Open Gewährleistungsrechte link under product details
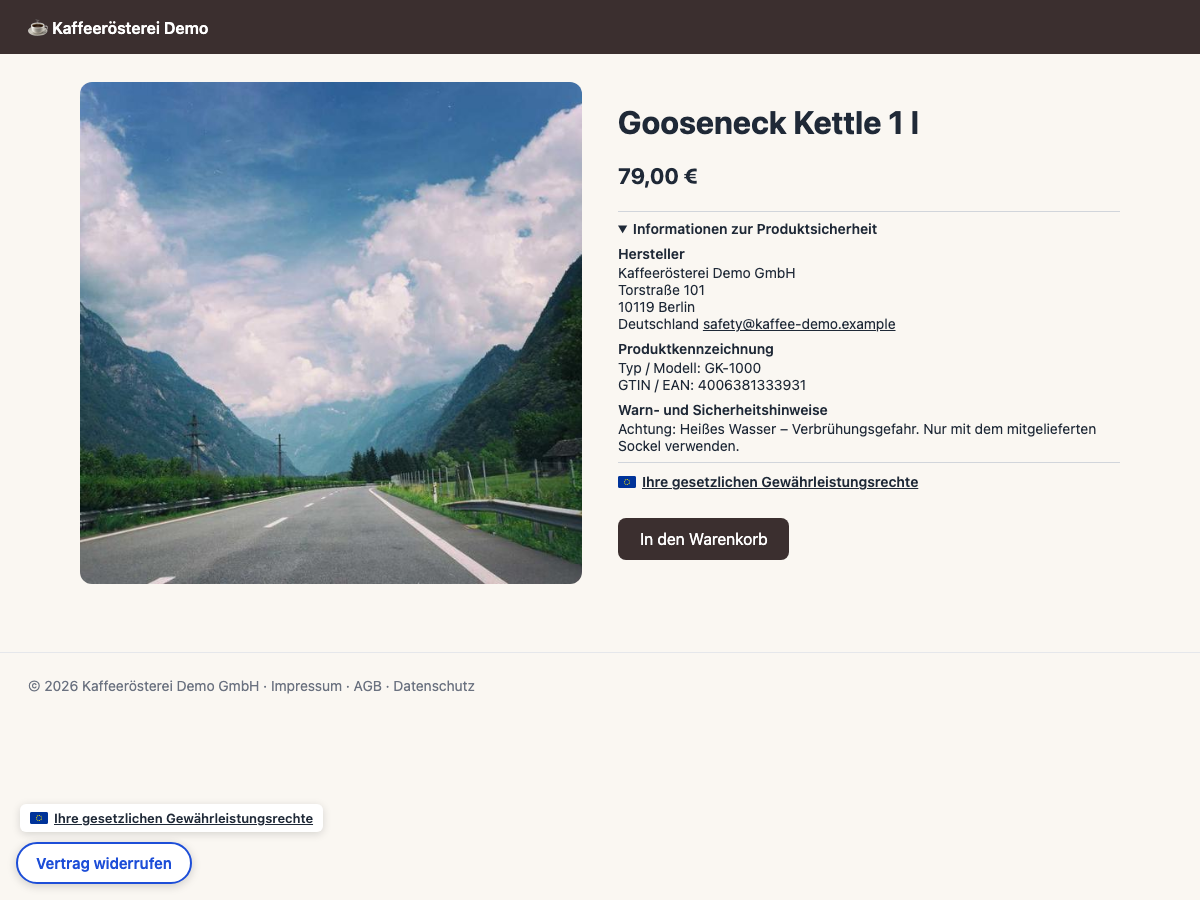The image size is (1200, 900). pyautogui.click(x=780, y=482)
